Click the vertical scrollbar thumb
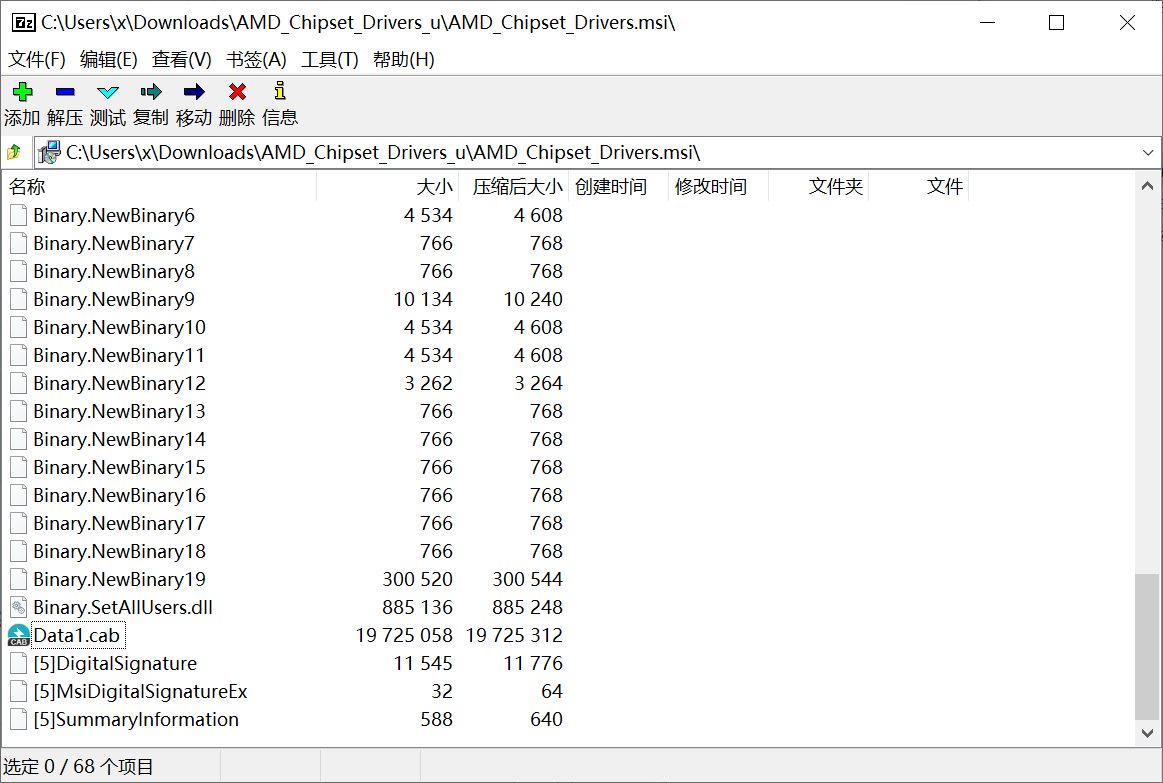 pyautogui.click(x=1147, y=647)
